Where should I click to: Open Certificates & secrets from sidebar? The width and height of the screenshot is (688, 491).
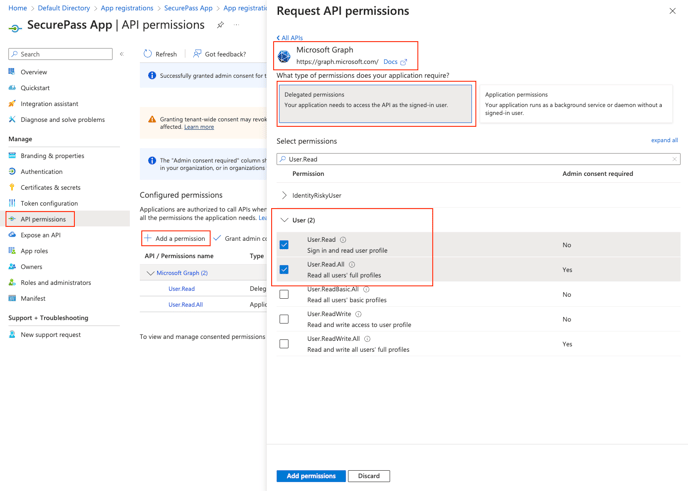tap(50, 187)
